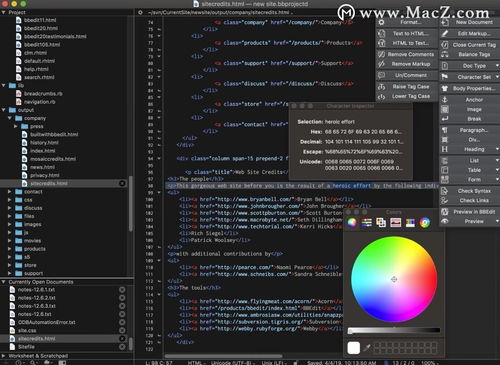Expand the contact folder

[10, 192]
